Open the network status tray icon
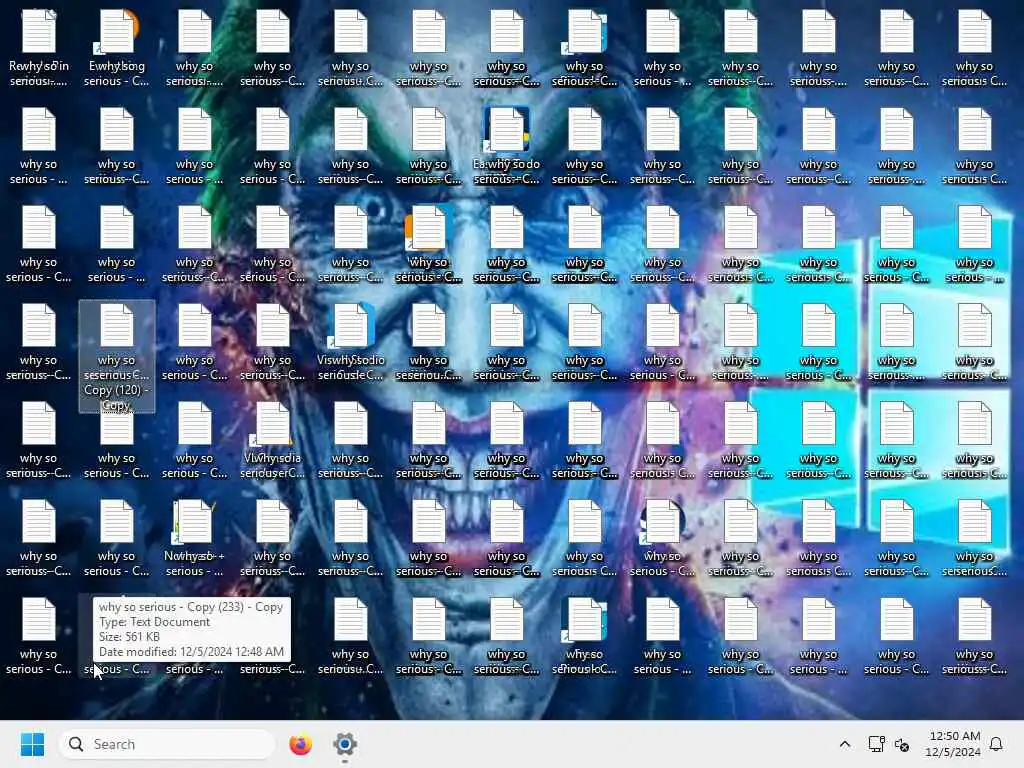 pos(876,744)
